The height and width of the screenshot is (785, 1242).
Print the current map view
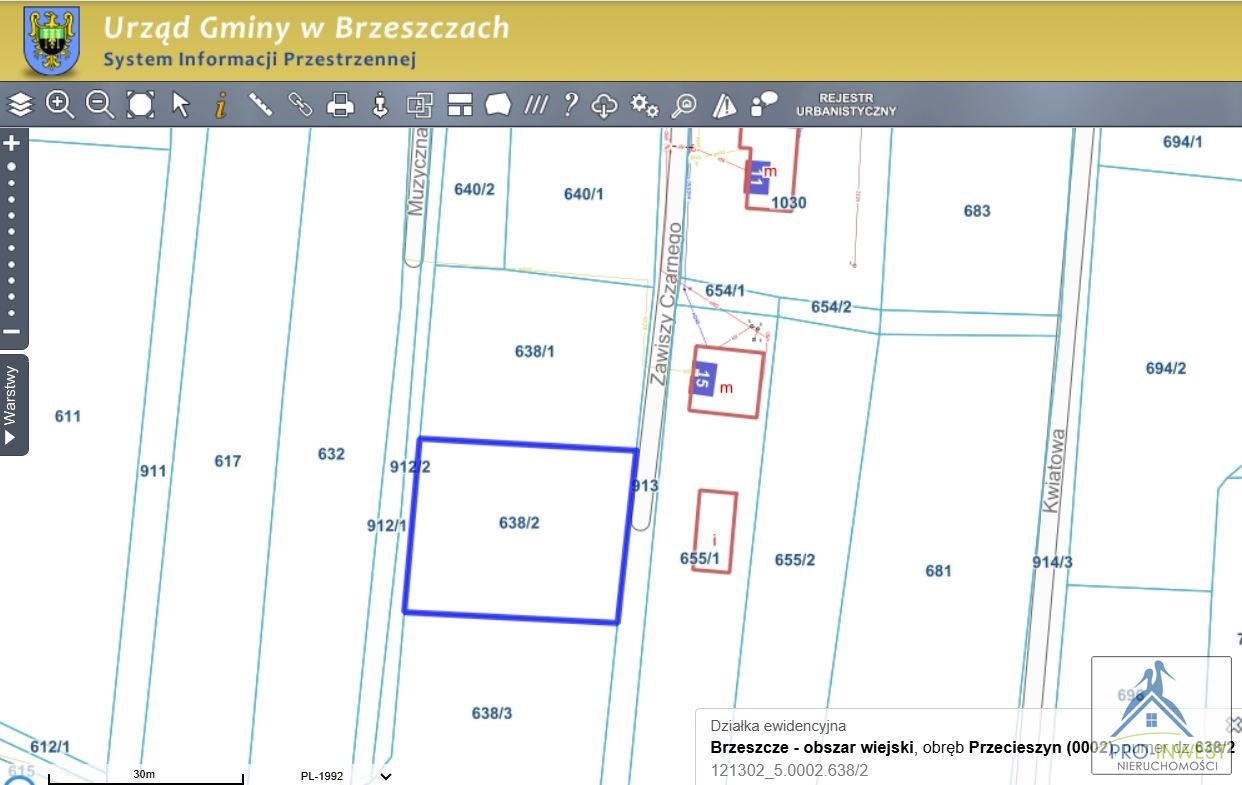pos(341,104)
